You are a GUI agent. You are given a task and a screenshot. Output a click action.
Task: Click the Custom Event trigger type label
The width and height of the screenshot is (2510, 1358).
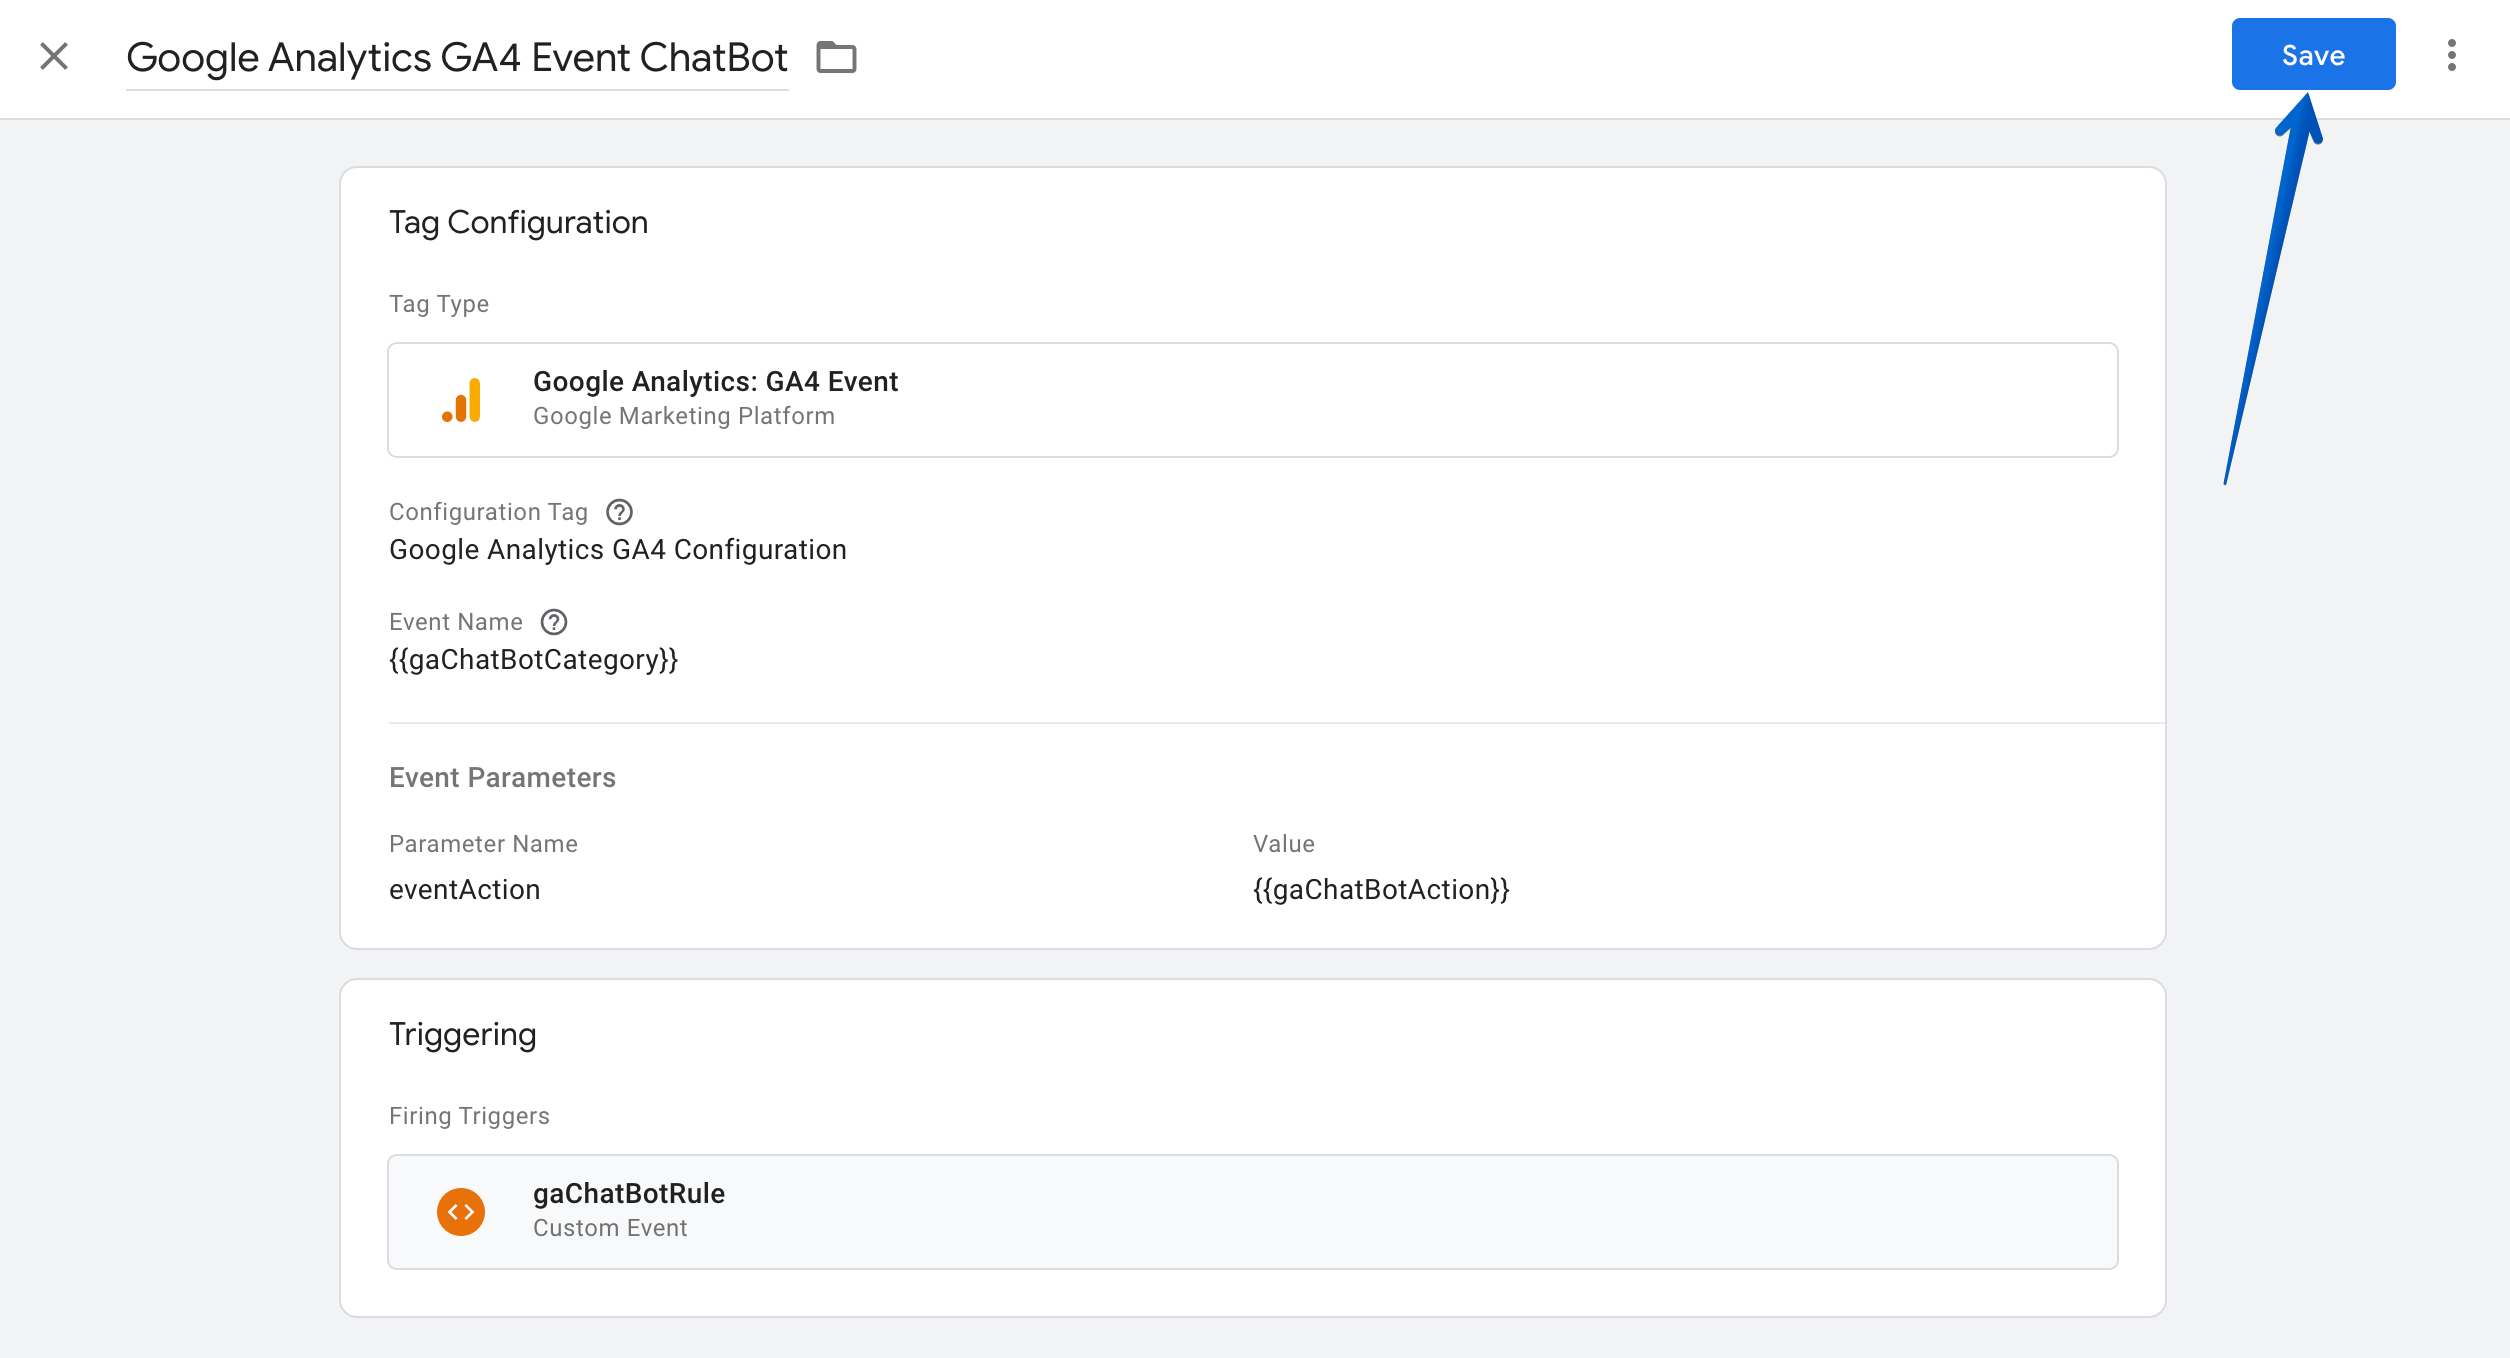click(610, 1228)
